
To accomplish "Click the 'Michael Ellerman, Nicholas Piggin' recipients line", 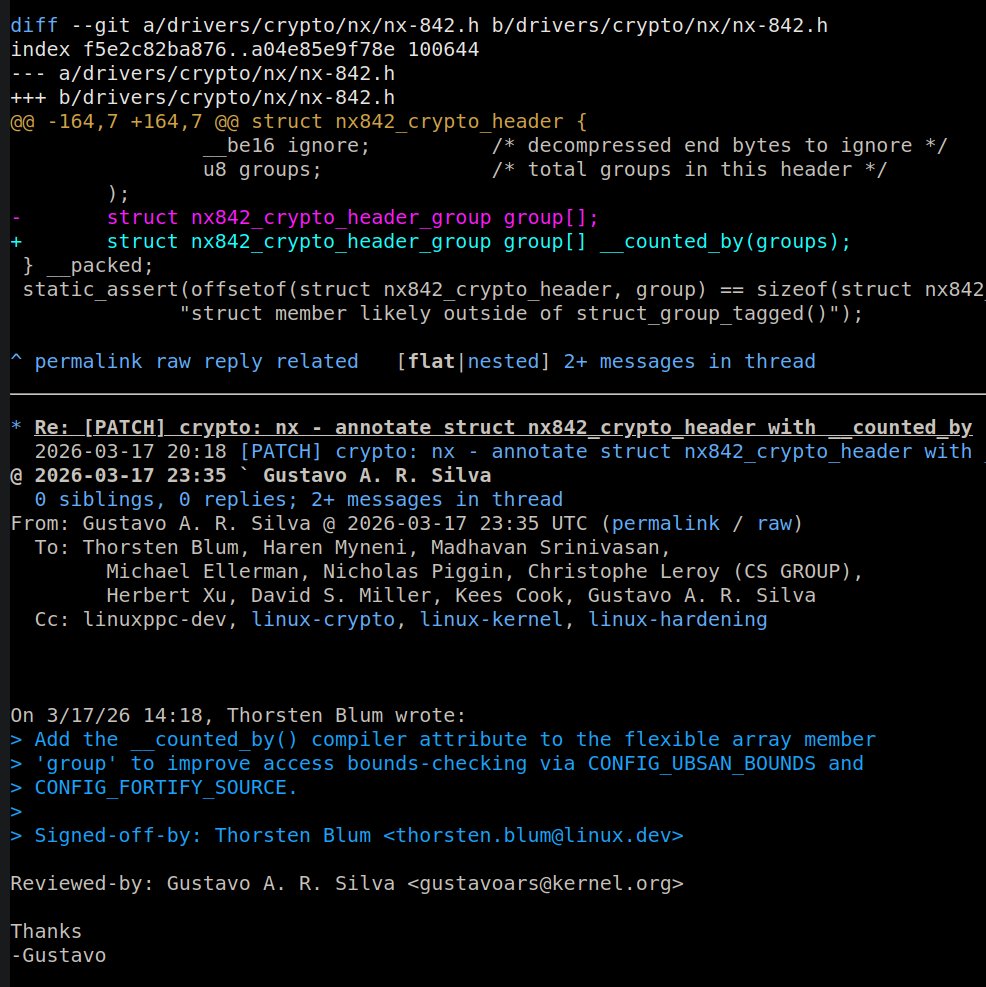I will click(x=485, y=572).
